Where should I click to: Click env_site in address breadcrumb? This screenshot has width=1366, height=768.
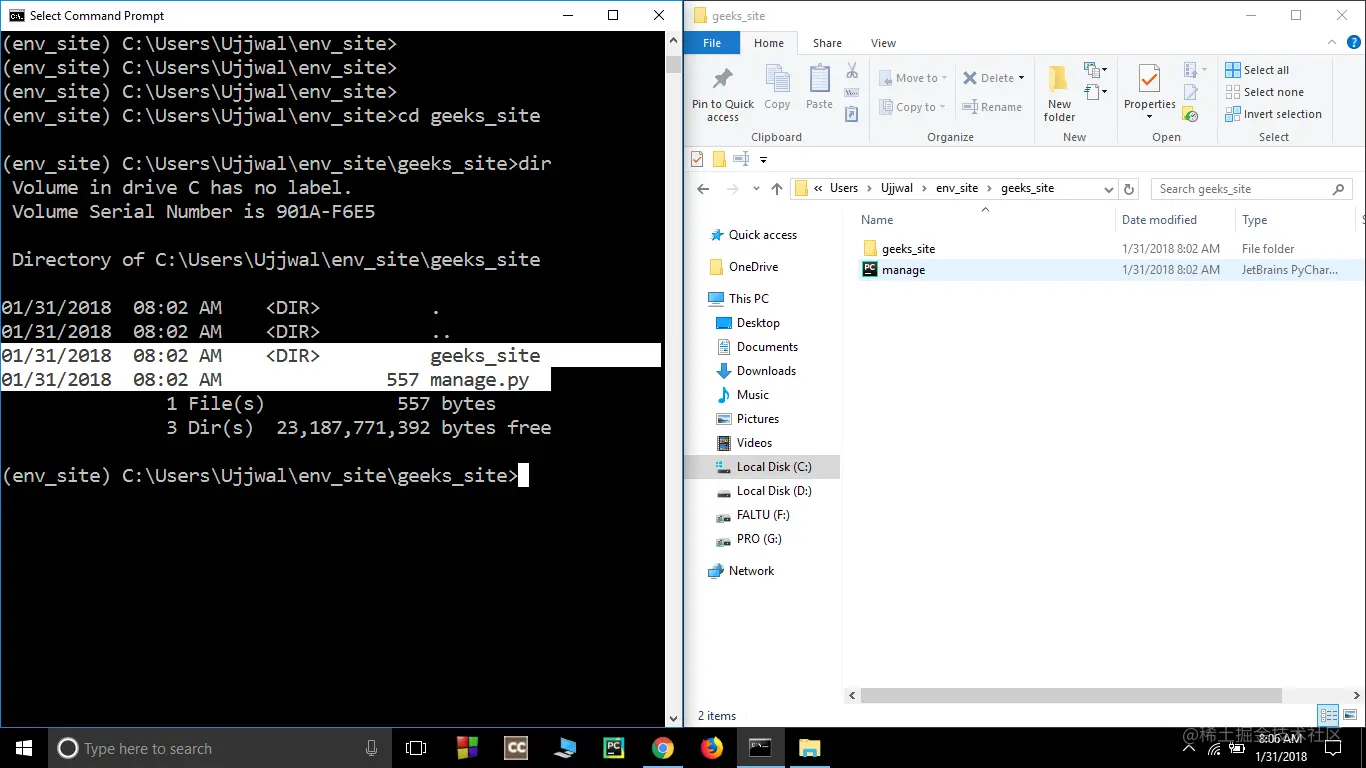957,188
